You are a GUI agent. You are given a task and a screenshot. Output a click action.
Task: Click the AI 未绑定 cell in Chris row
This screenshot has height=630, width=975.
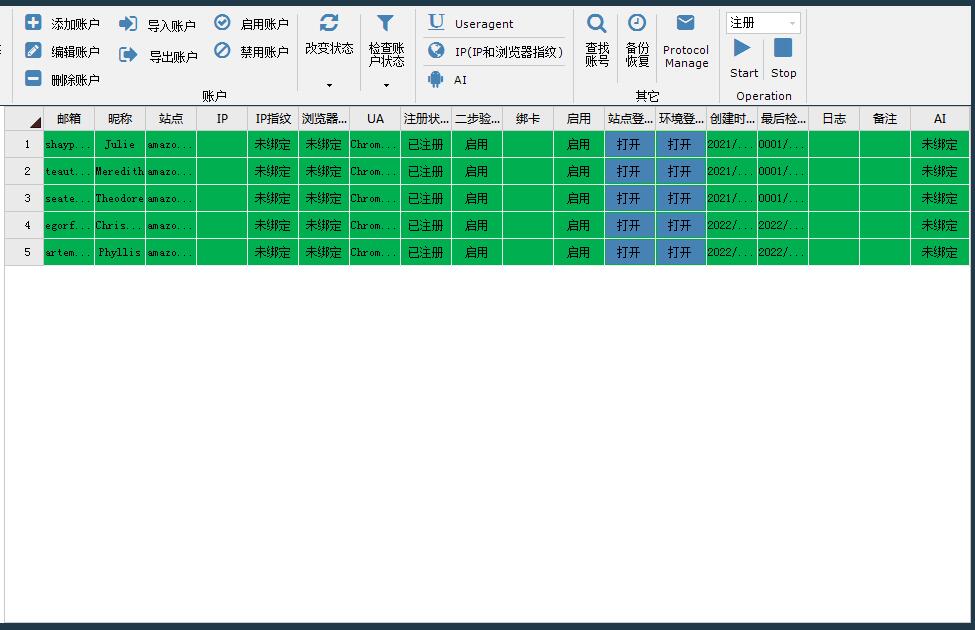pyautogui.click(x=940, y=225)
